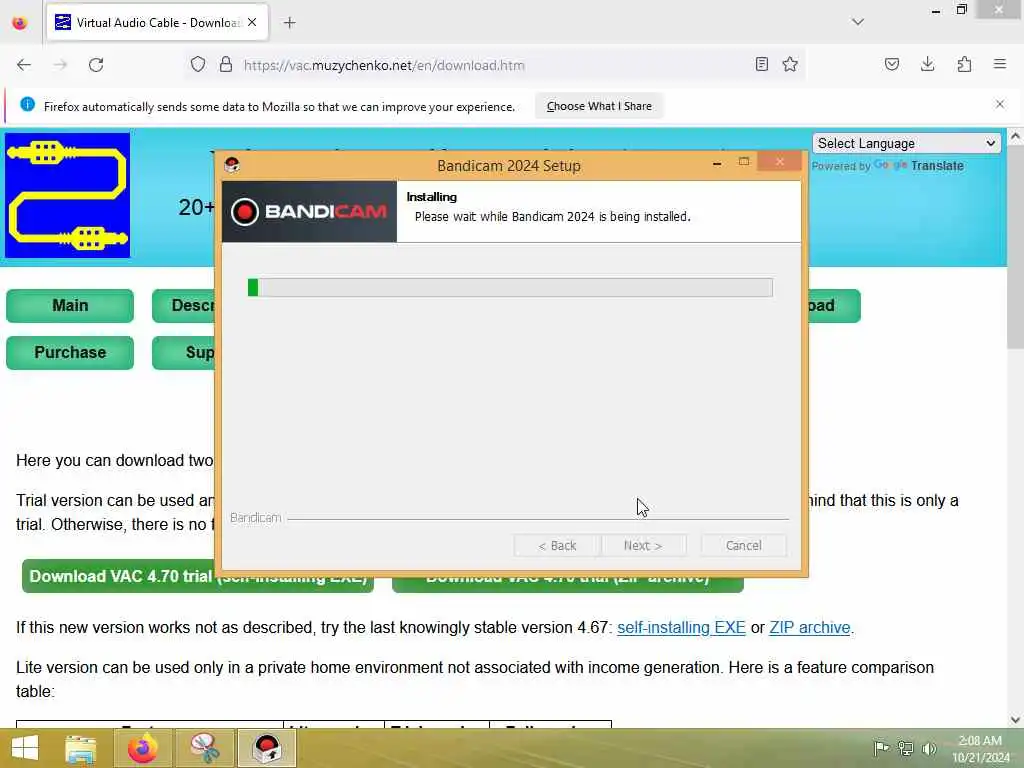
Task: Click the Firefox forward arrow
Action: [60, 65]
